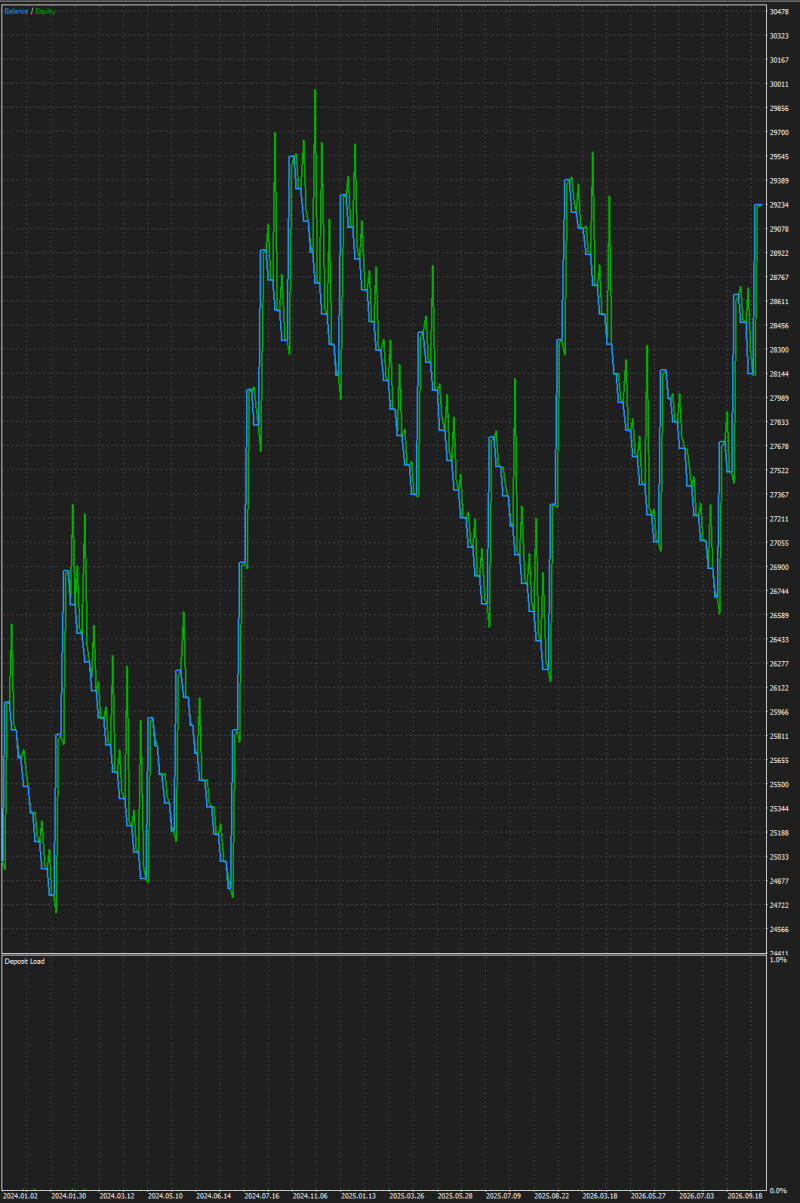
Task: Click the green 'Equity' legend label
Action: [x=45, y=11]
